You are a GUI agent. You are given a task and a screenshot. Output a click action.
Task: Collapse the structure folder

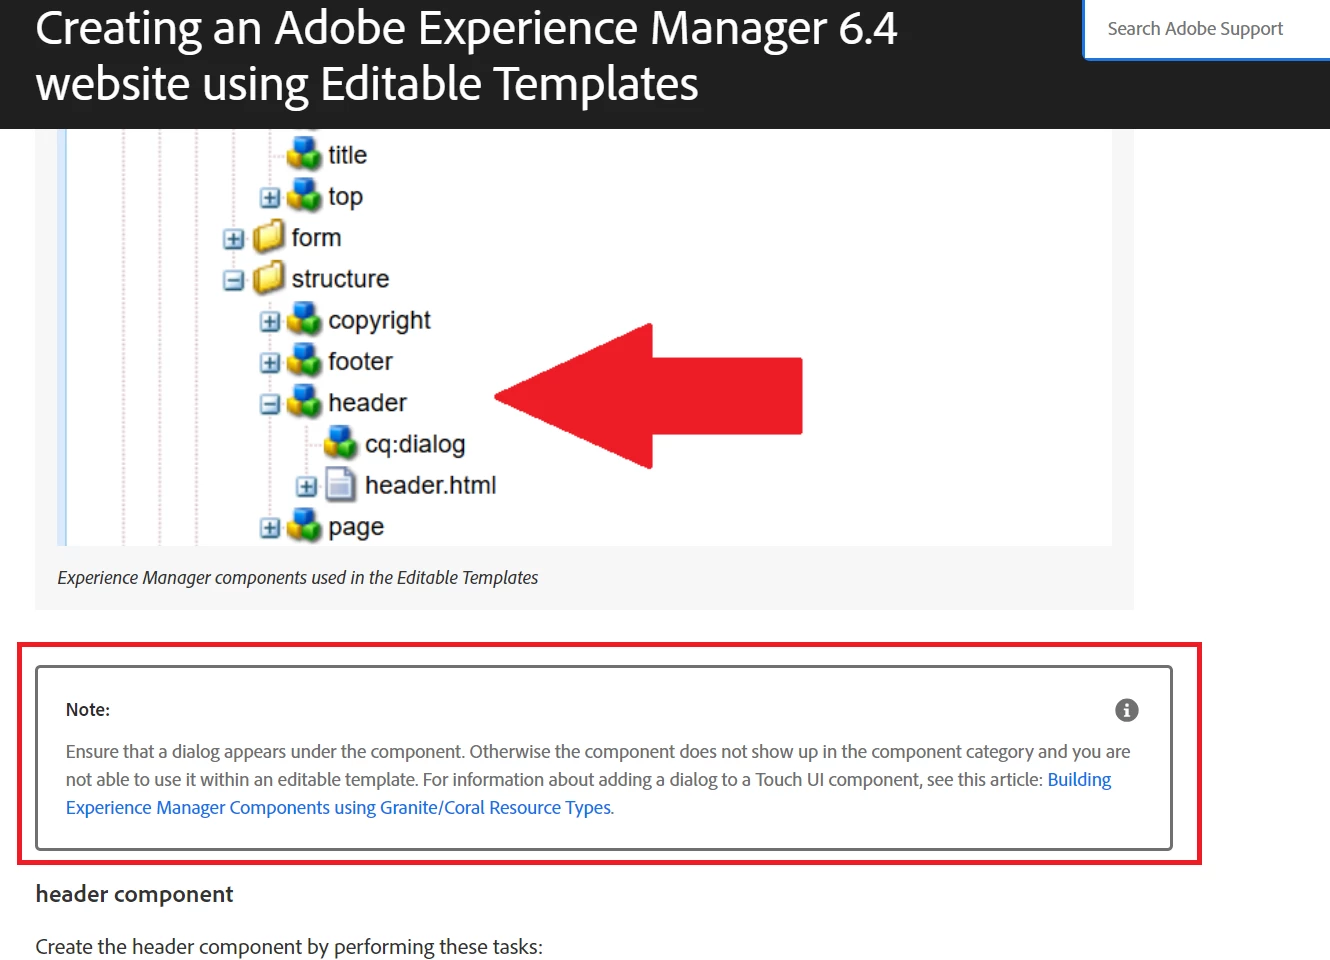[233, 280]
